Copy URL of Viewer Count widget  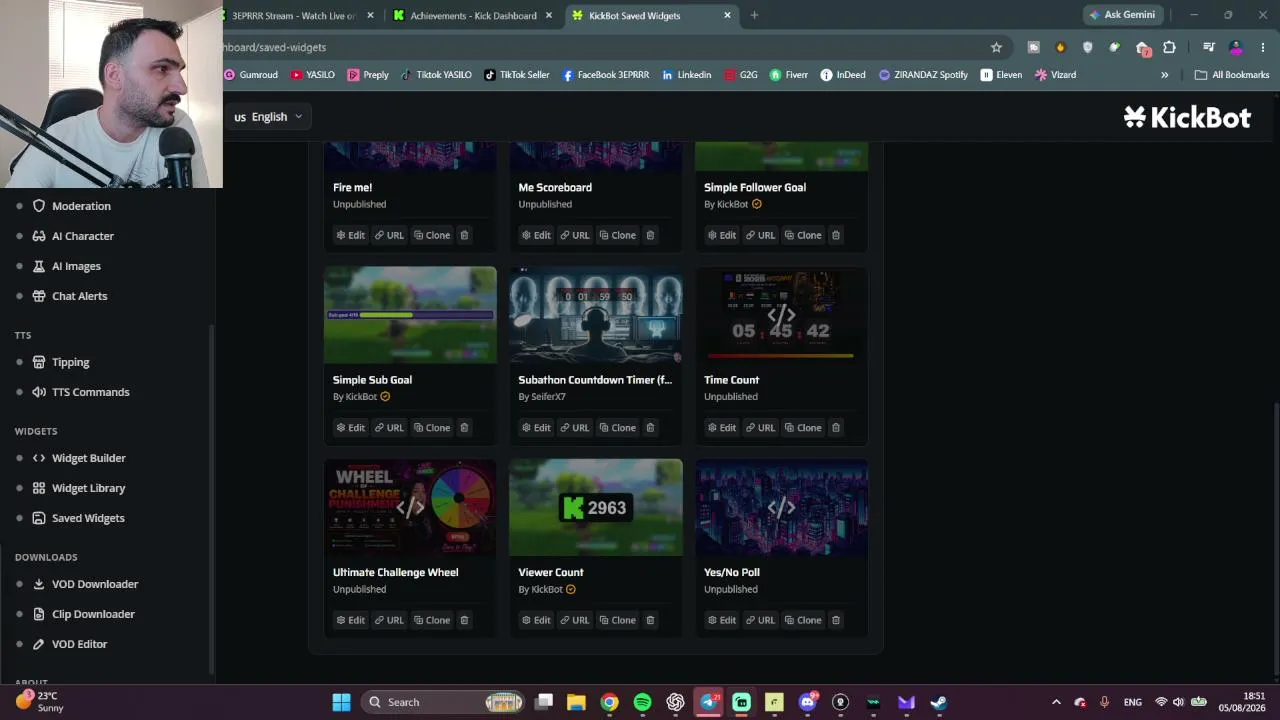click(574, 620)
